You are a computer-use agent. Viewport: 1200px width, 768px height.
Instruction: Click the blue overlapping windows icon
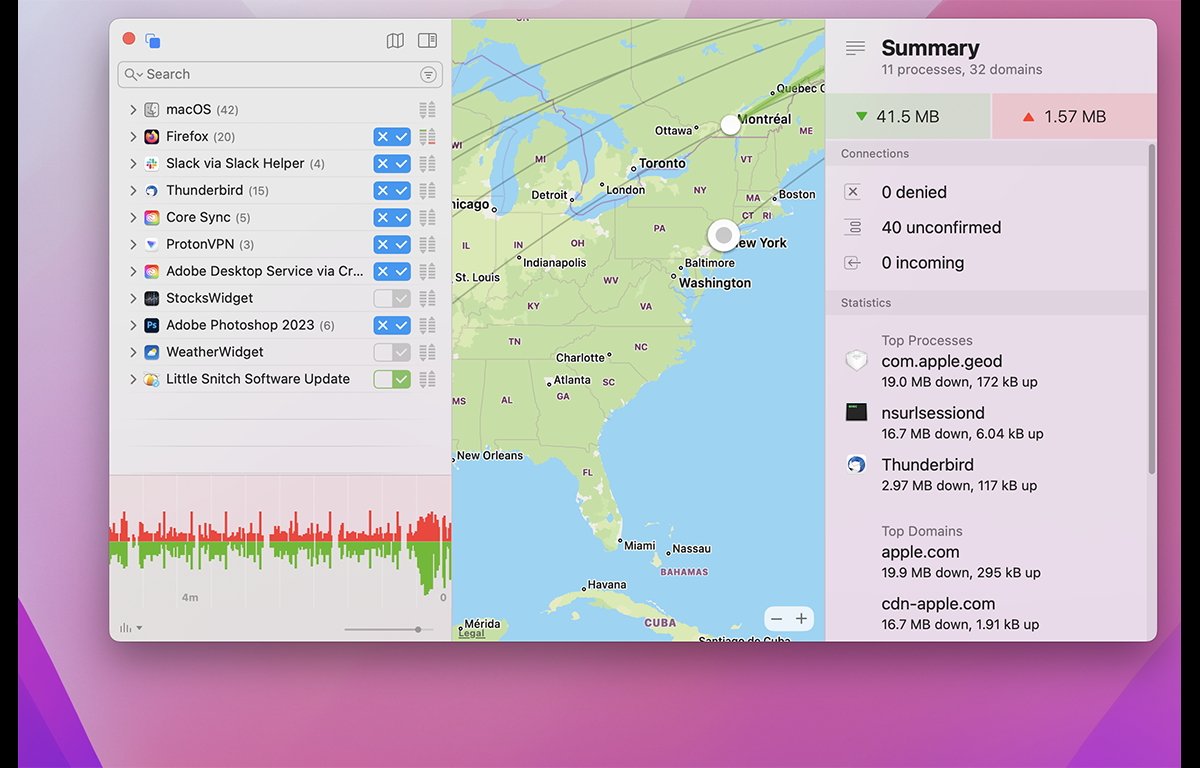tap(153, 41)
